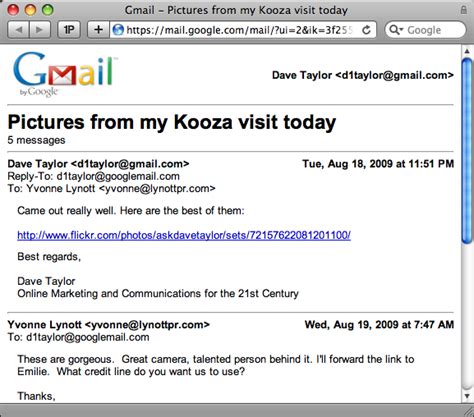This screenshot has width=474, height=417.
Task: Click the 'Best regards,' line
Action: point(49,256)
